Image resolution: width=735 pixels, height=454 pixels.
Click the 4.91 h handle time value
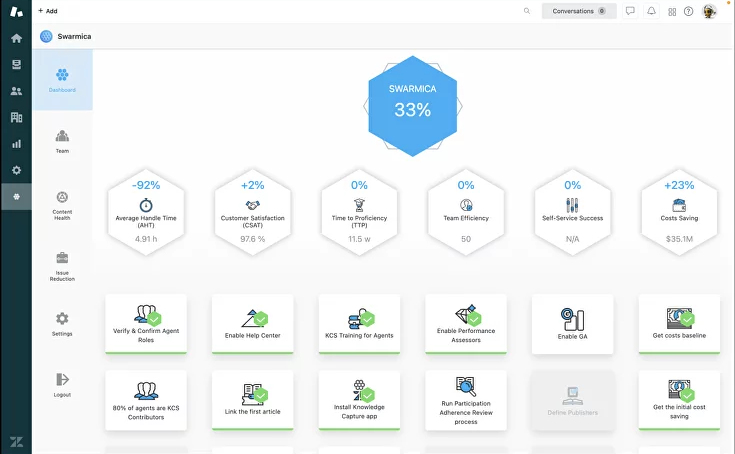point(146,239)
